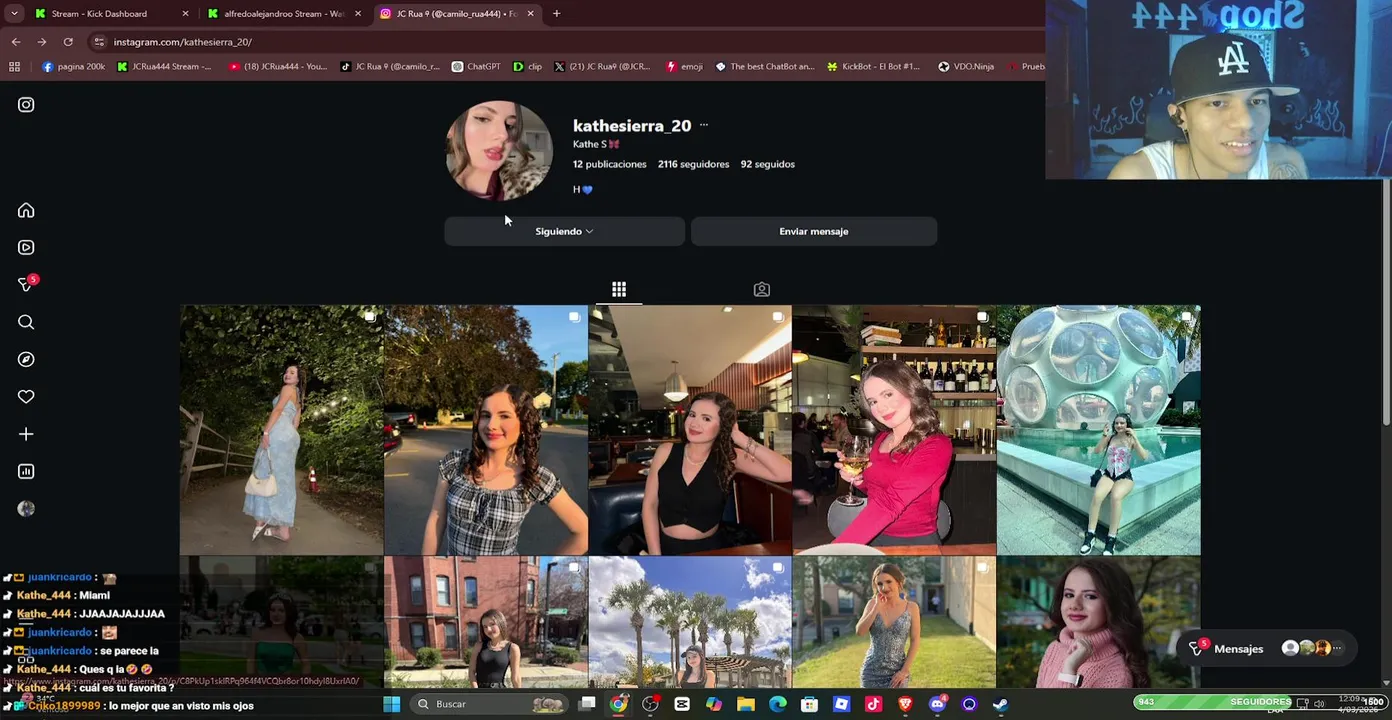The height and width of the screenshot is (720, 1392).
Task: Open post with blue dress on path
Action: tap(281, 430)
